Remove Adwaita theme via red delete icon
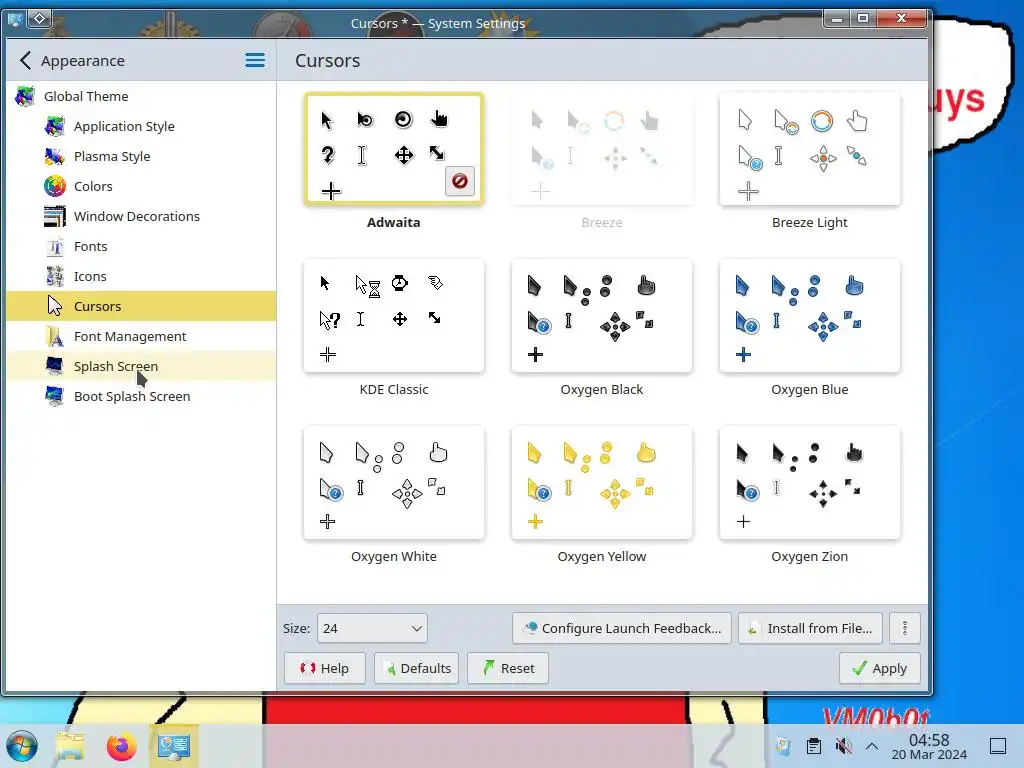The width and height of the screenshot is (1024, 768). 460,181
